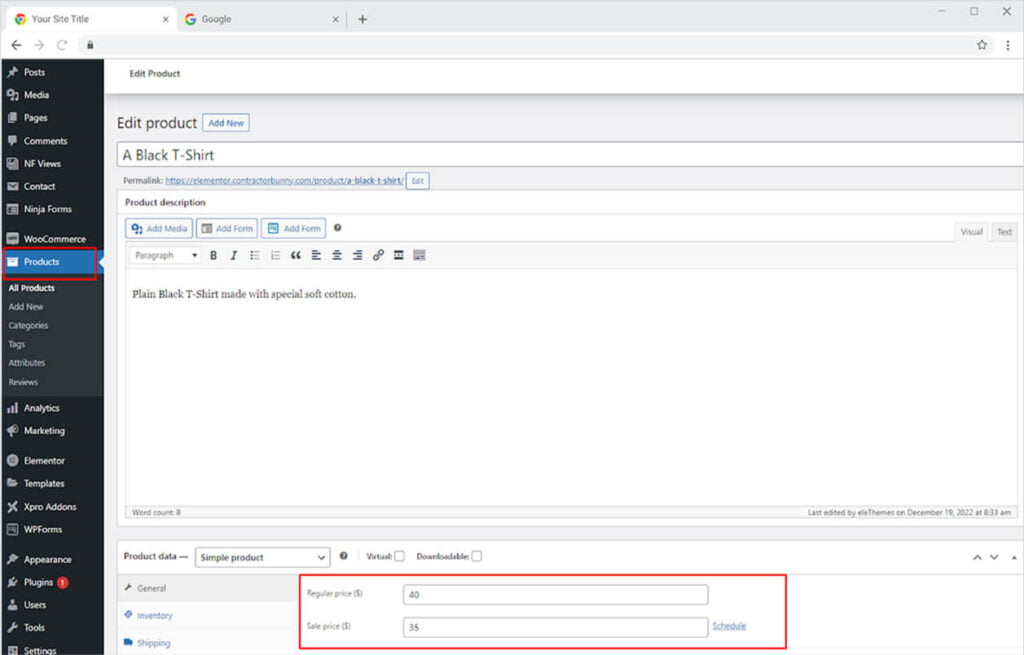1024x655 pixels.
Task: Create a bulleted list
Action: click(x=254, y=256)
